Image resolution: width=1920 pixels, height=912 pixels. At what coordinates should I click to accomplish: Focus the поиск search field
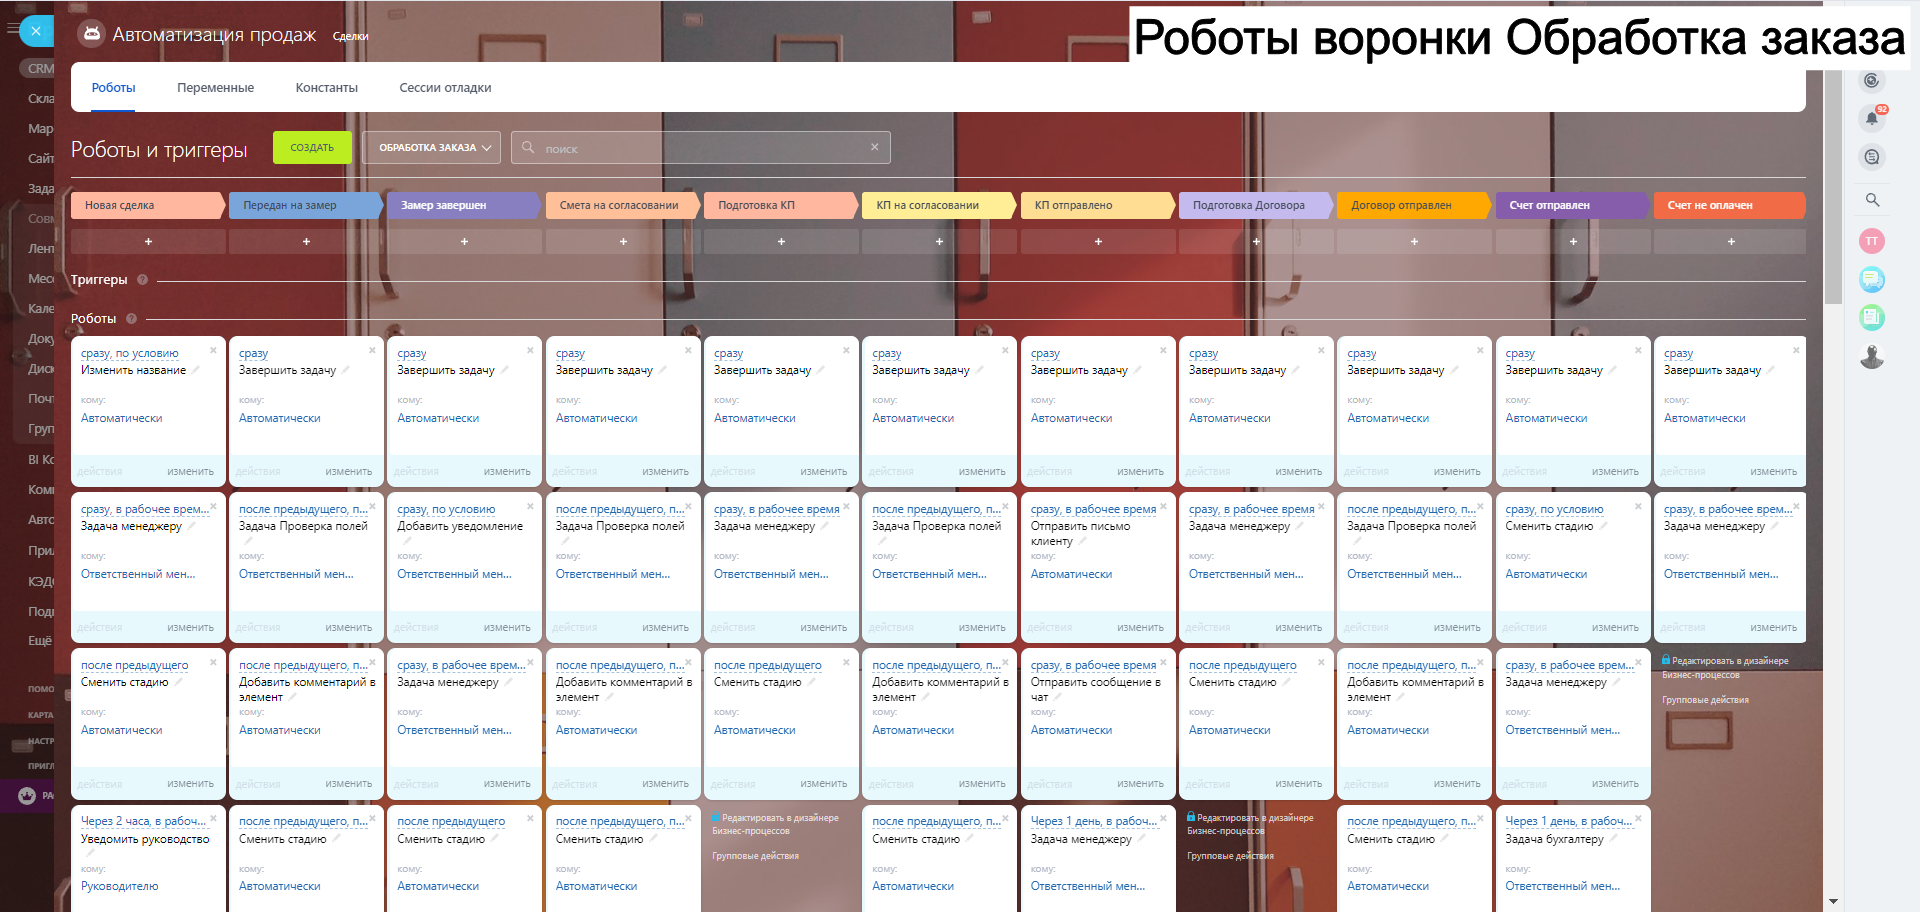click(700, 148)
